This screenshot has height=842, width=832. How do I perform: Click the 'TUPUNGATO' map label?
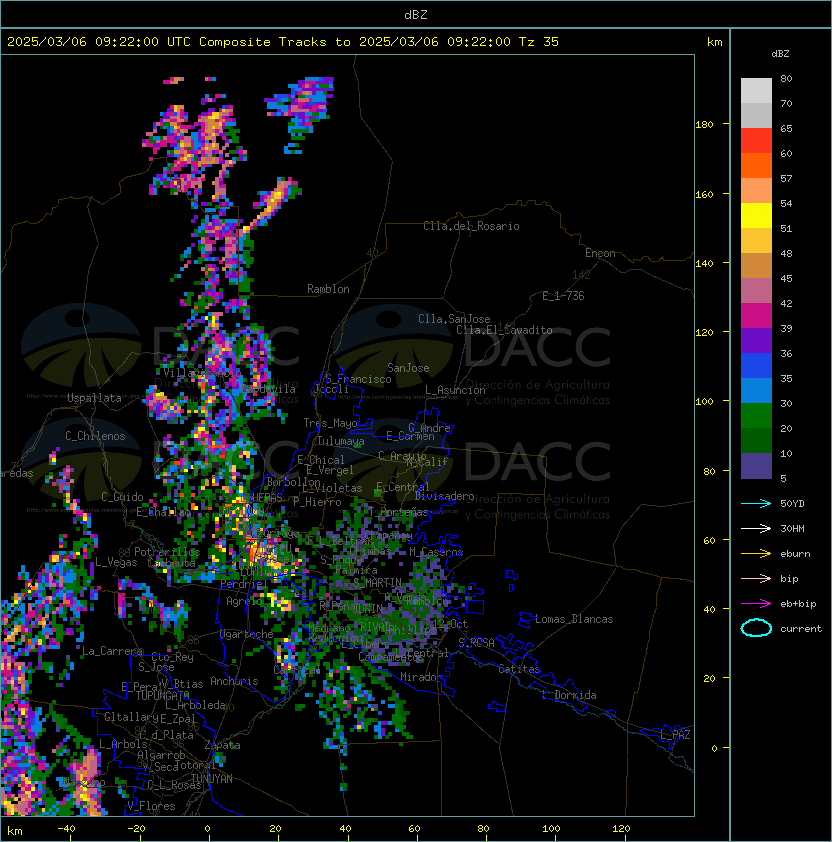(x=163, y=695)
